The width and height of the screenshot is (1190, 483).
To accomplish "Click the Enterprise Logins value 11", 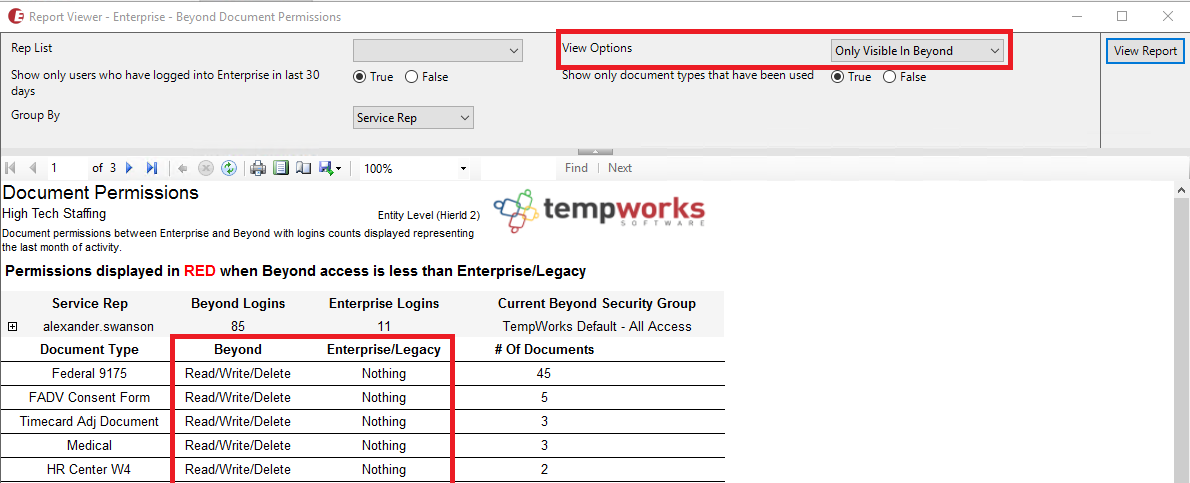I will pyautogui.click(x=383, y=327).
